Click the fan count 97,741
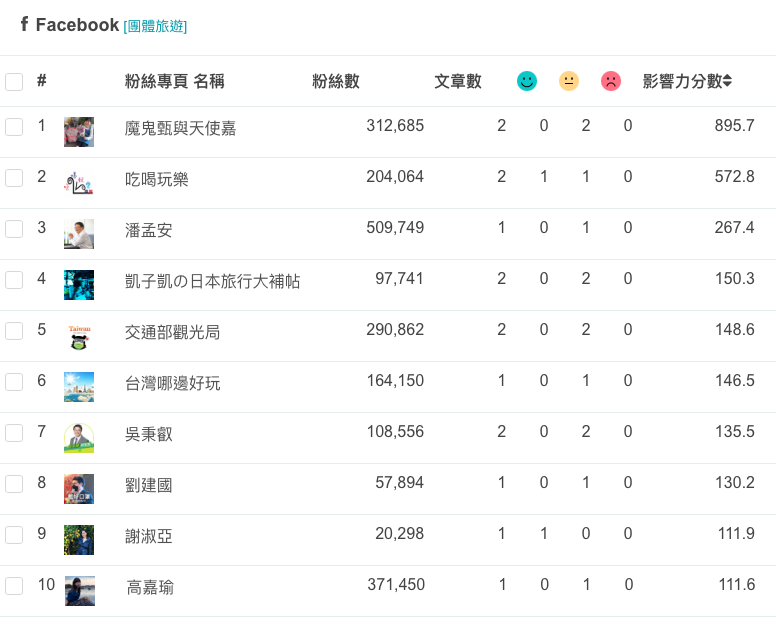This screenshot has height=625, width=776. [399, 278]
